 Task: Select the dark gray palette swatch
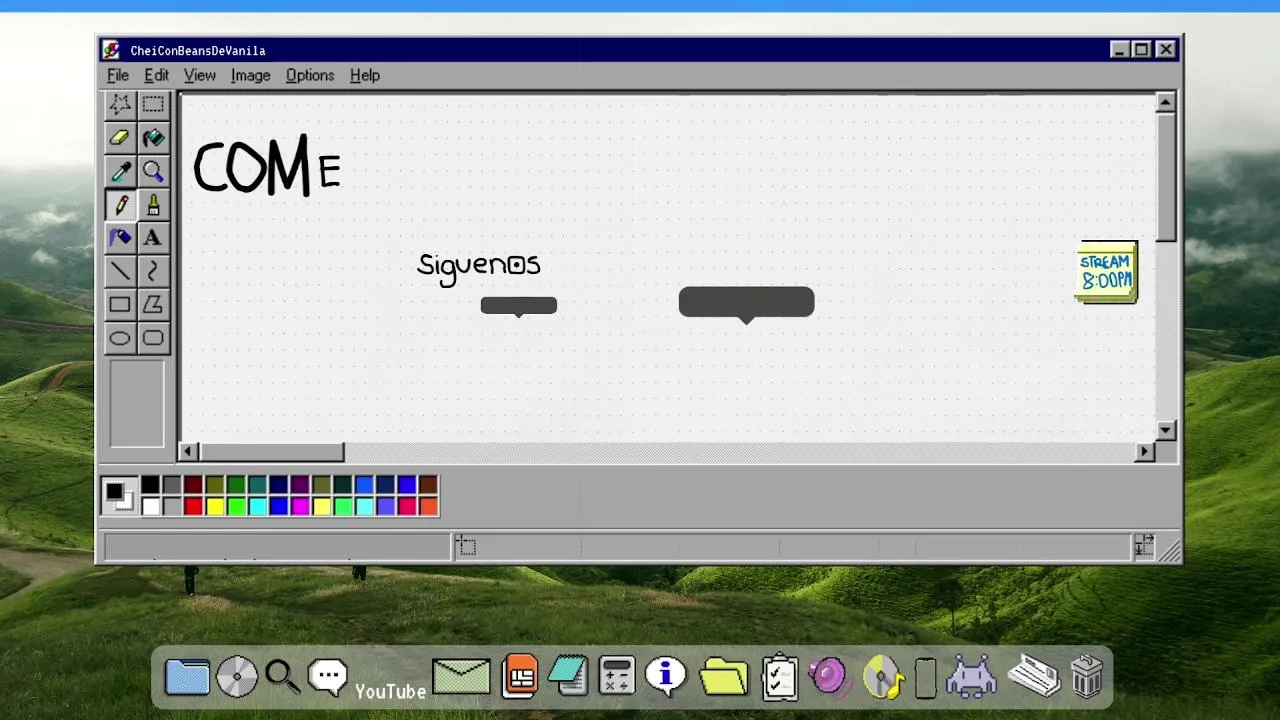[x=172, y=485]
